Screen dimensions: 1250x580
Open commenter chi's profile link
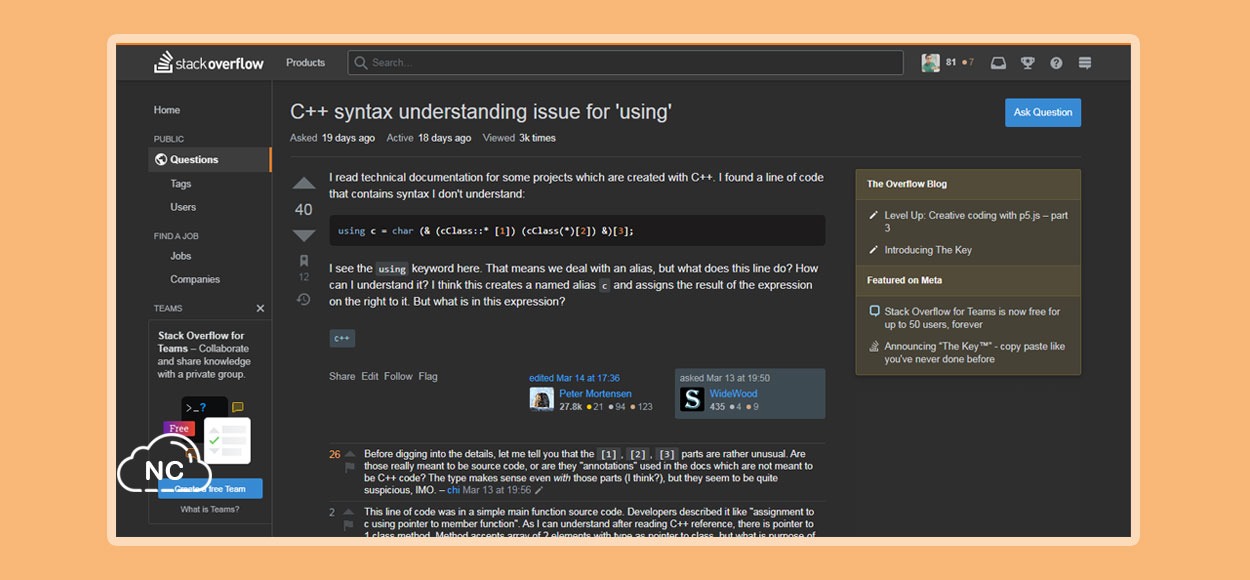coord(453,491)
